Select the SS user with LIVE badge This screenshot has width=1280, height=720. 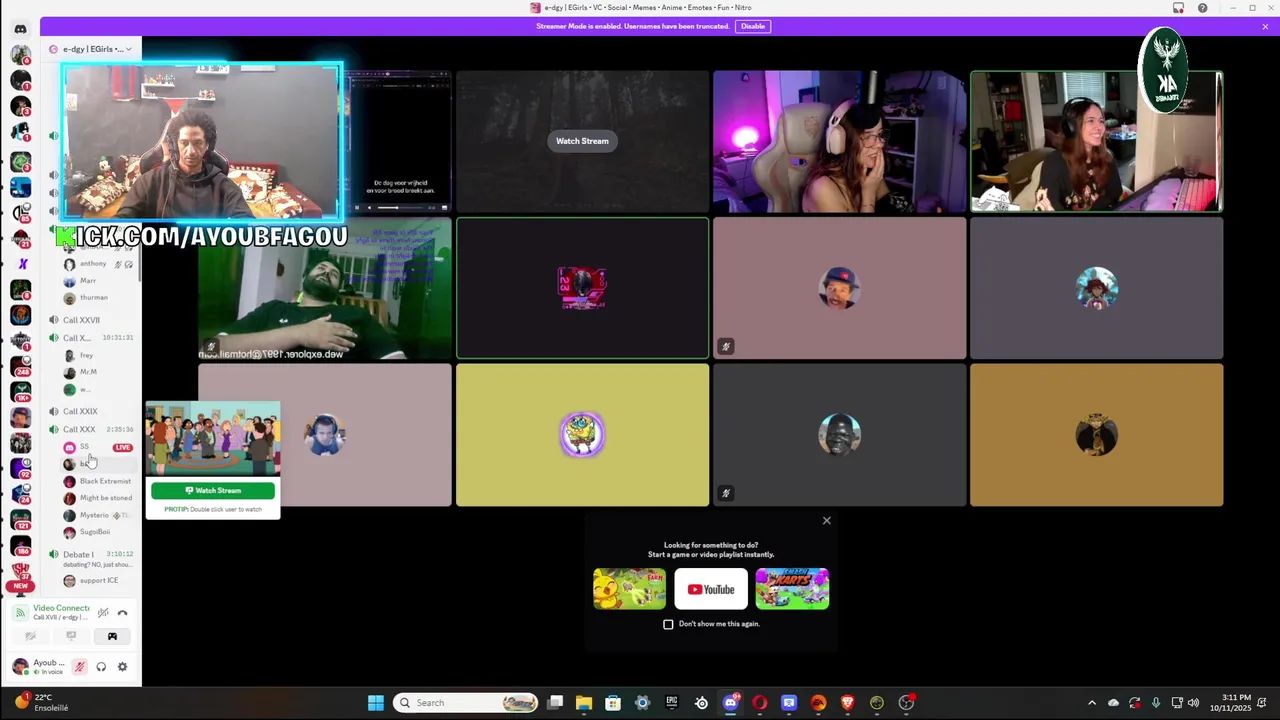tap(97, 447)
